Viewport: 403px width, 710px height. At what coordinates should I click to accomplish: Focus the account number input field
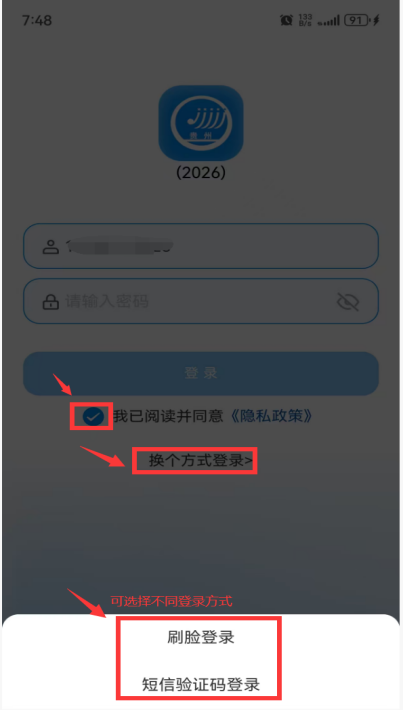click(201, 246)
